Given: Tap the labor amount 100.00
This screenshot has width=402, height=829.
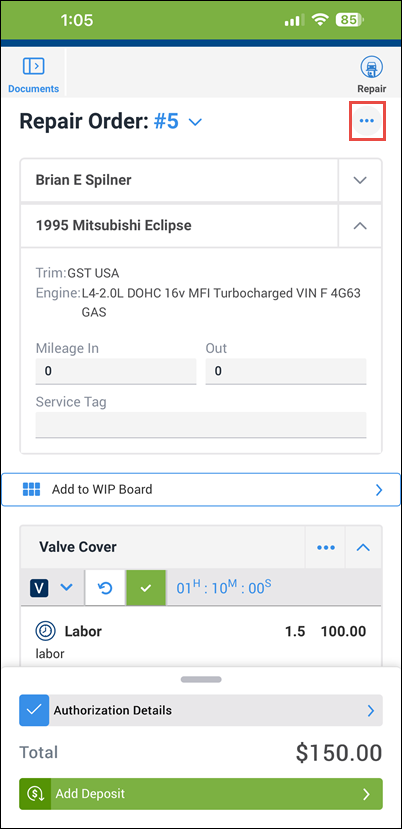Looking at the screenshot, I should pyautogui.click(x=343, y=631).
